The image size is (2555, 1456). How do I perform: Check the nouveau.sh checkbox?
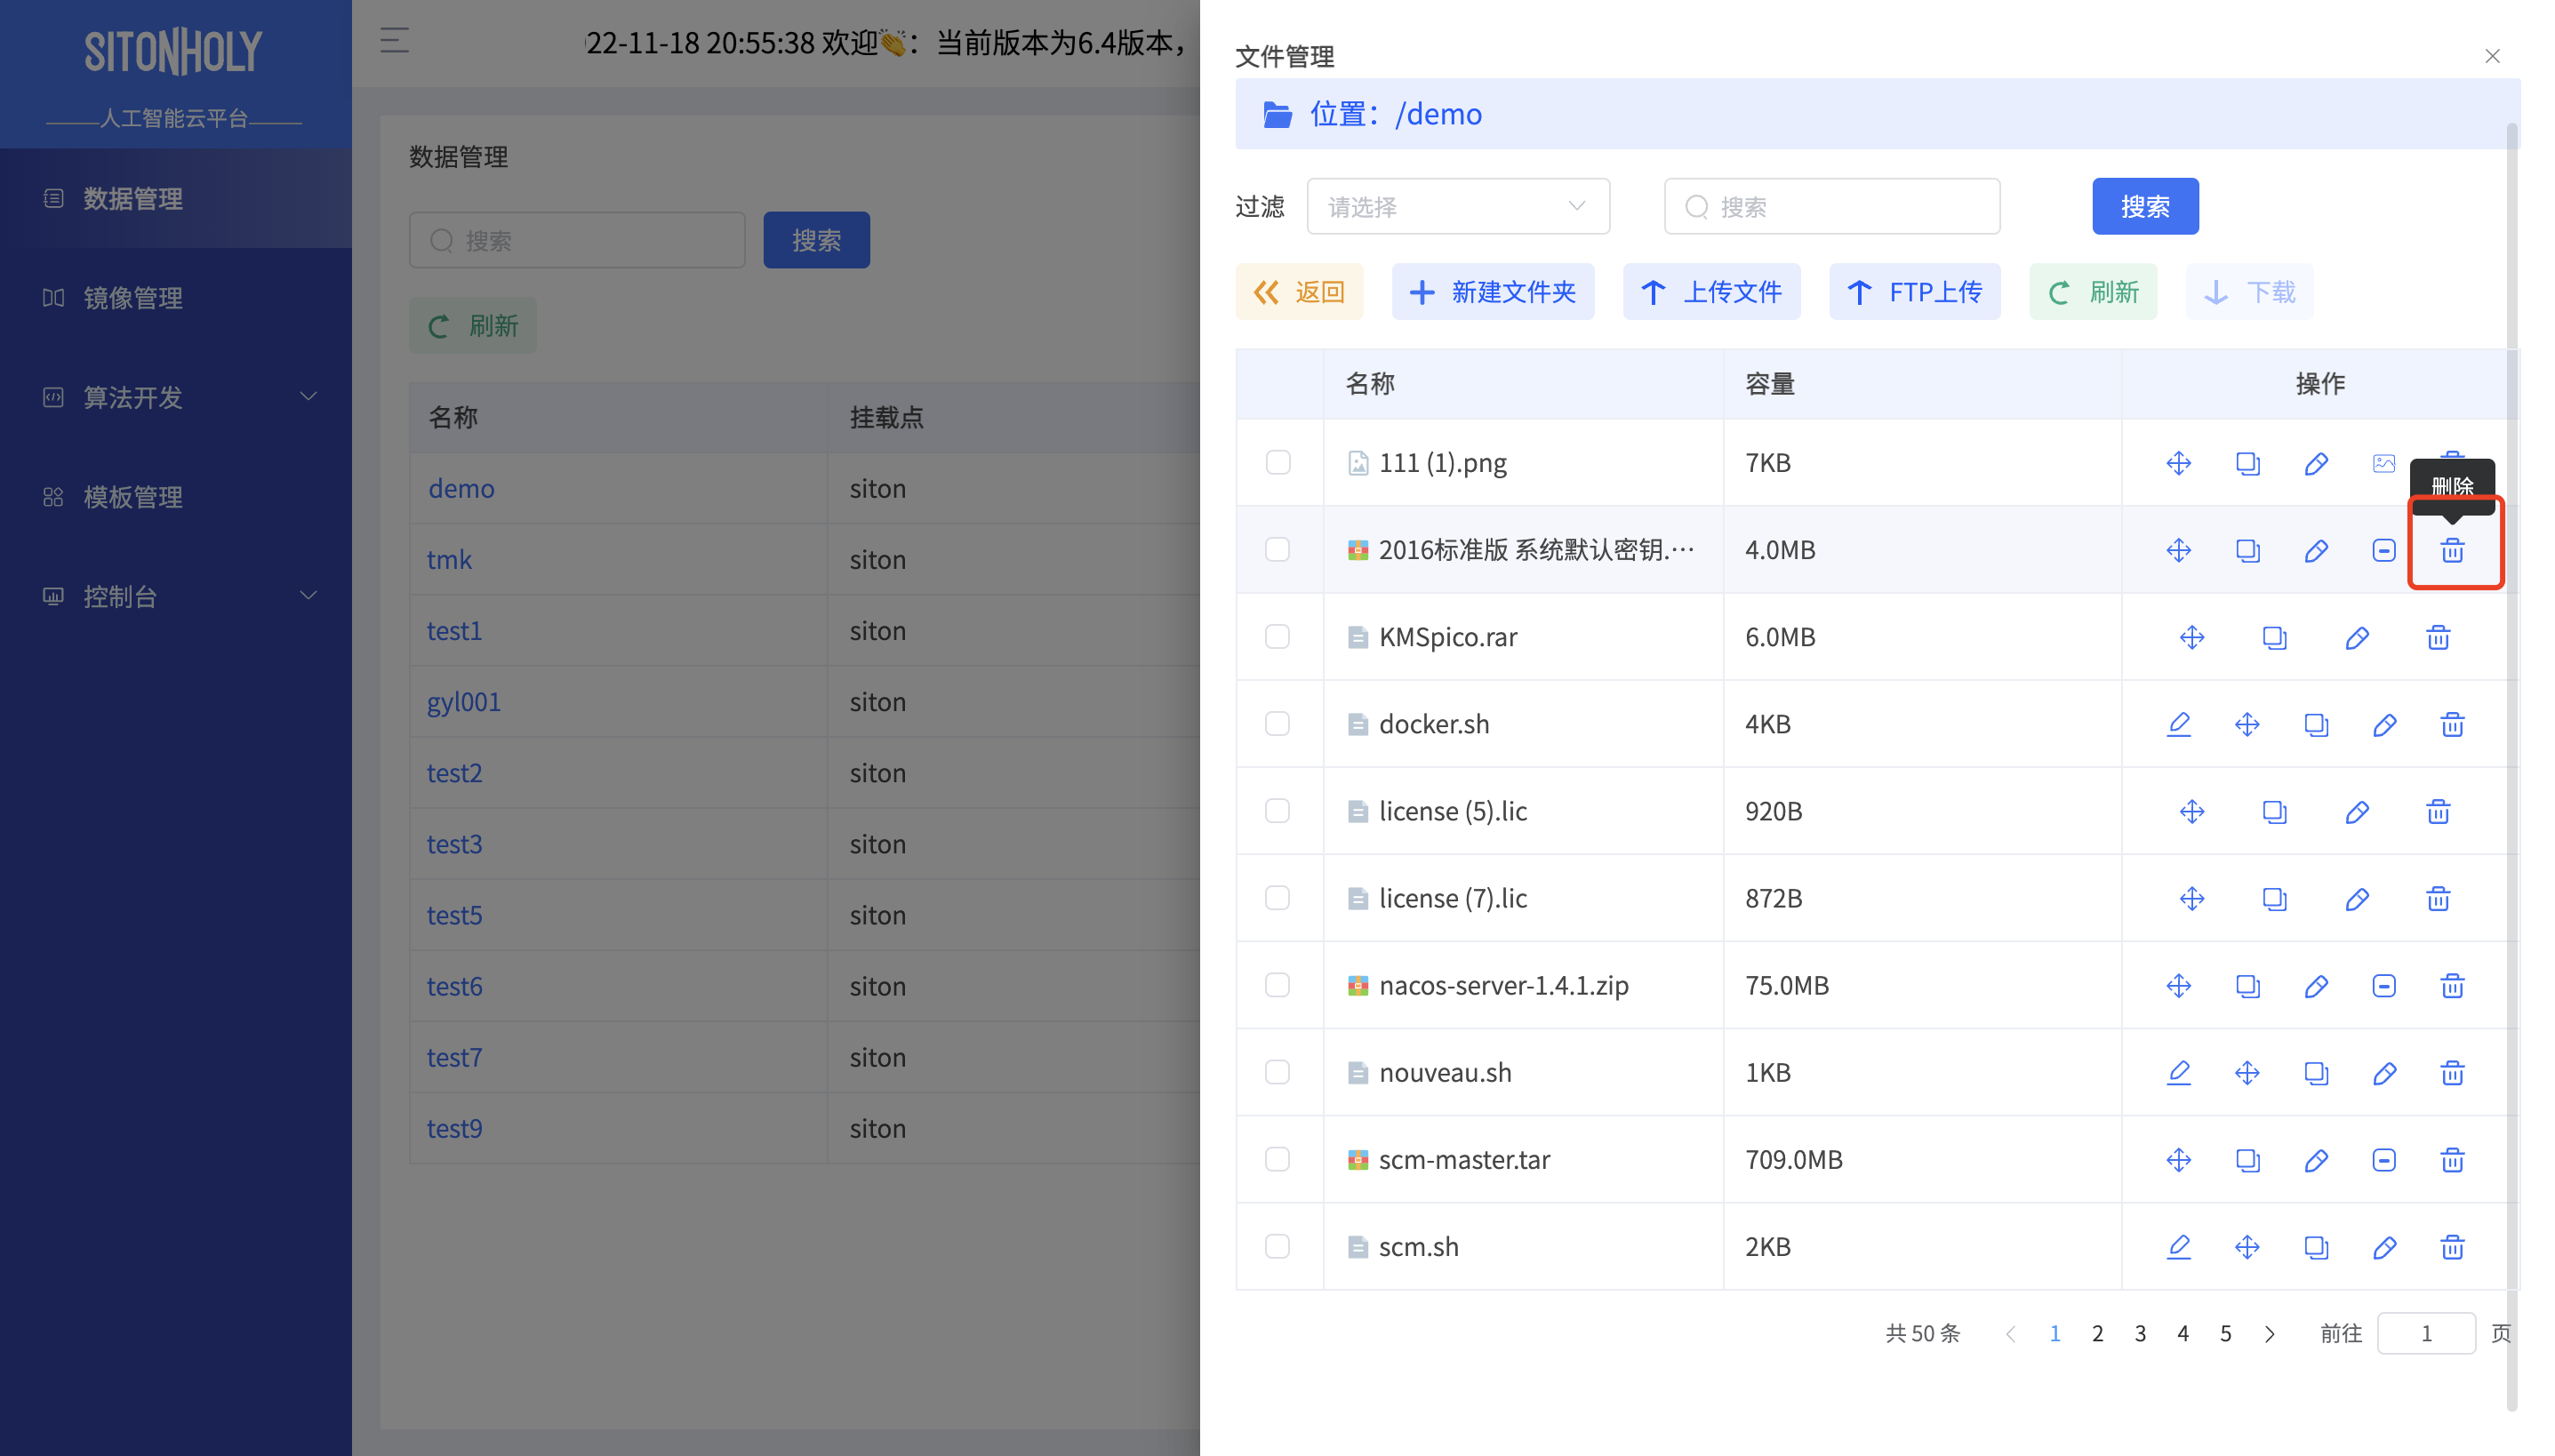[1277, 1071]
